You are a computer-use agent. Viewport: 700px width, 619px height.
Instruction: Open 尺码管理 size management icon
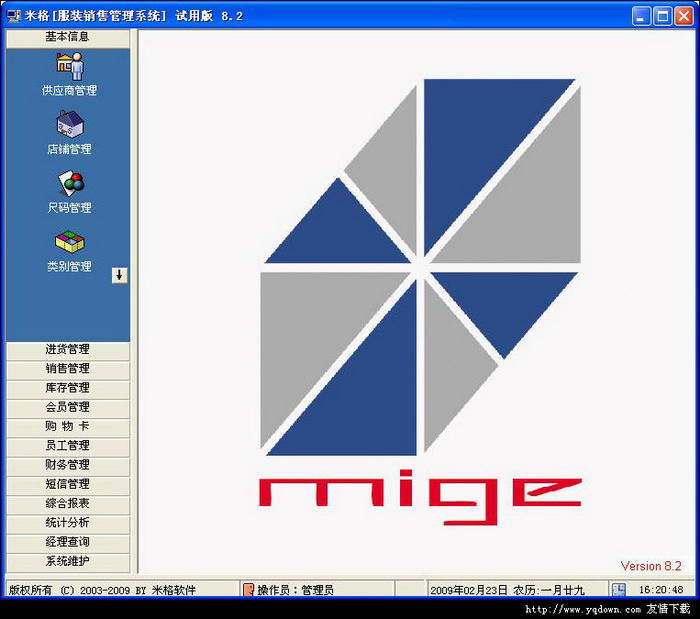(x=69, y=191)
